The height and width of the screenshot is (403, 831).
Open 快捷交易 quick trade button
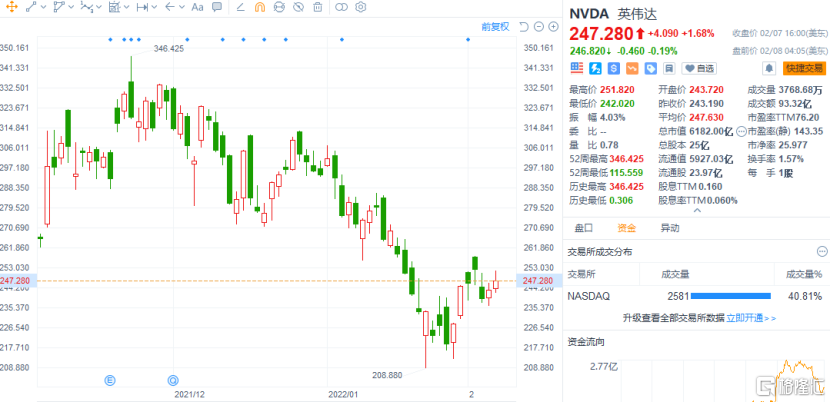(805, 68)
